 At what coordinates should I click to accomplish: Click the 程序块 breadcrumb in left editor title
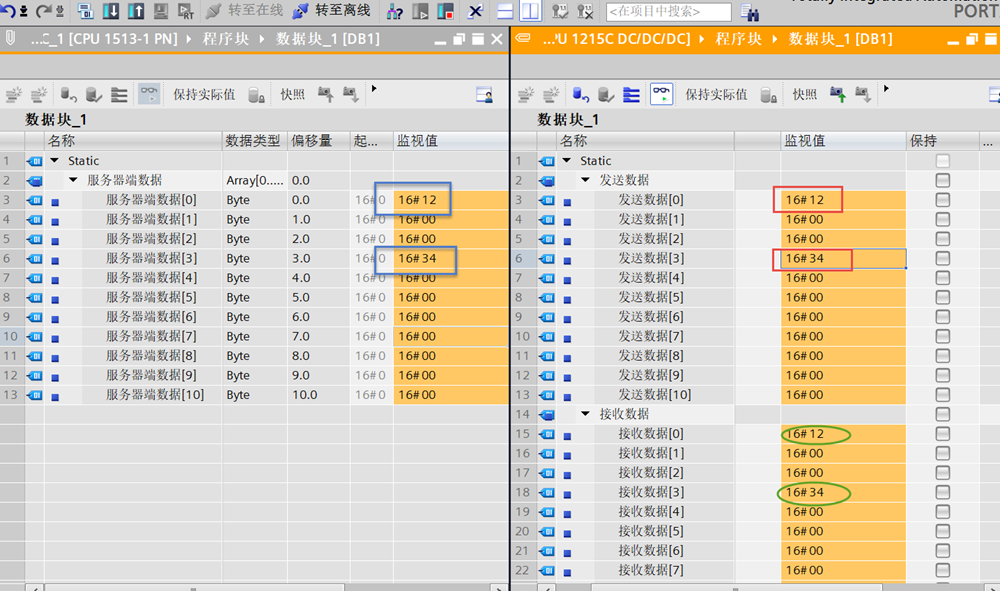(221, 39)
